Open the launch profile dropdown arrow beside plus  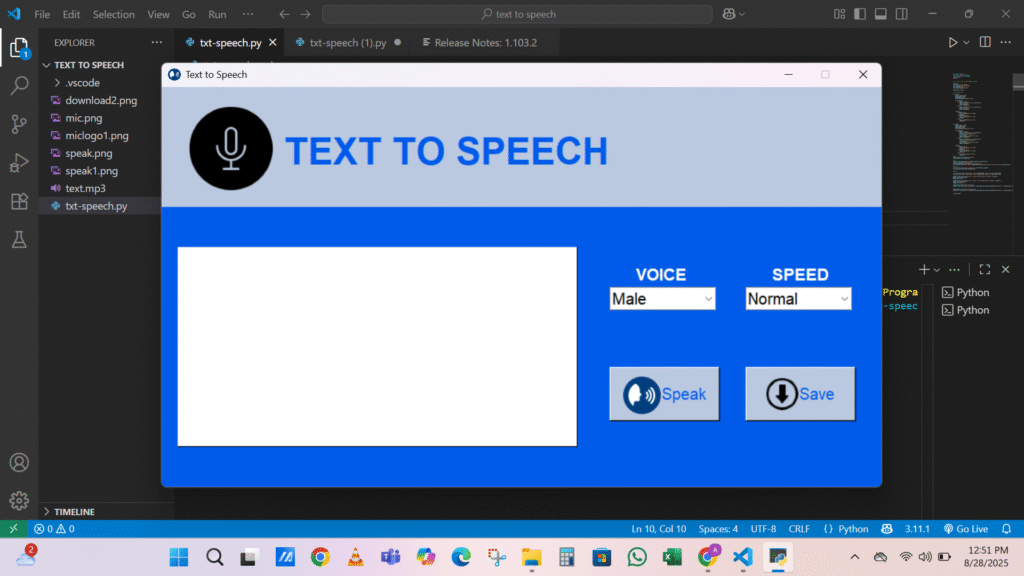click(x=936, y=270)
